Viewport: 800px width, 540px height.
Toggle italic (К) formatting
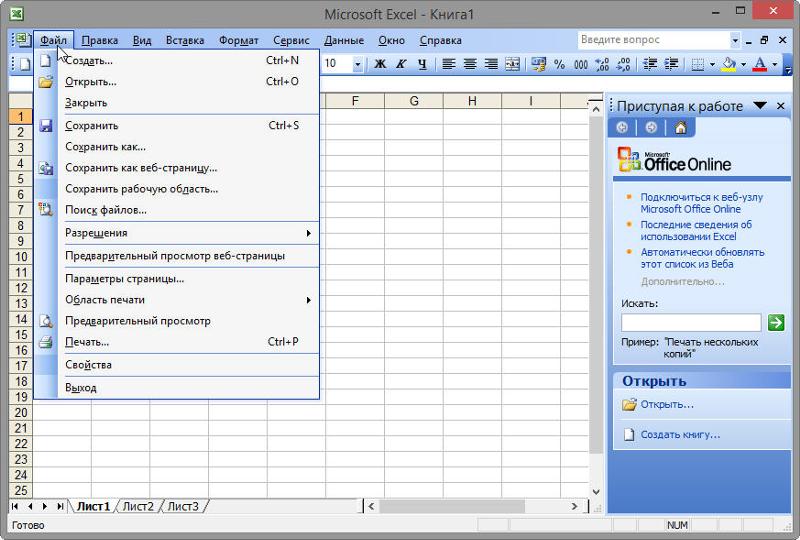click(401, 64)
